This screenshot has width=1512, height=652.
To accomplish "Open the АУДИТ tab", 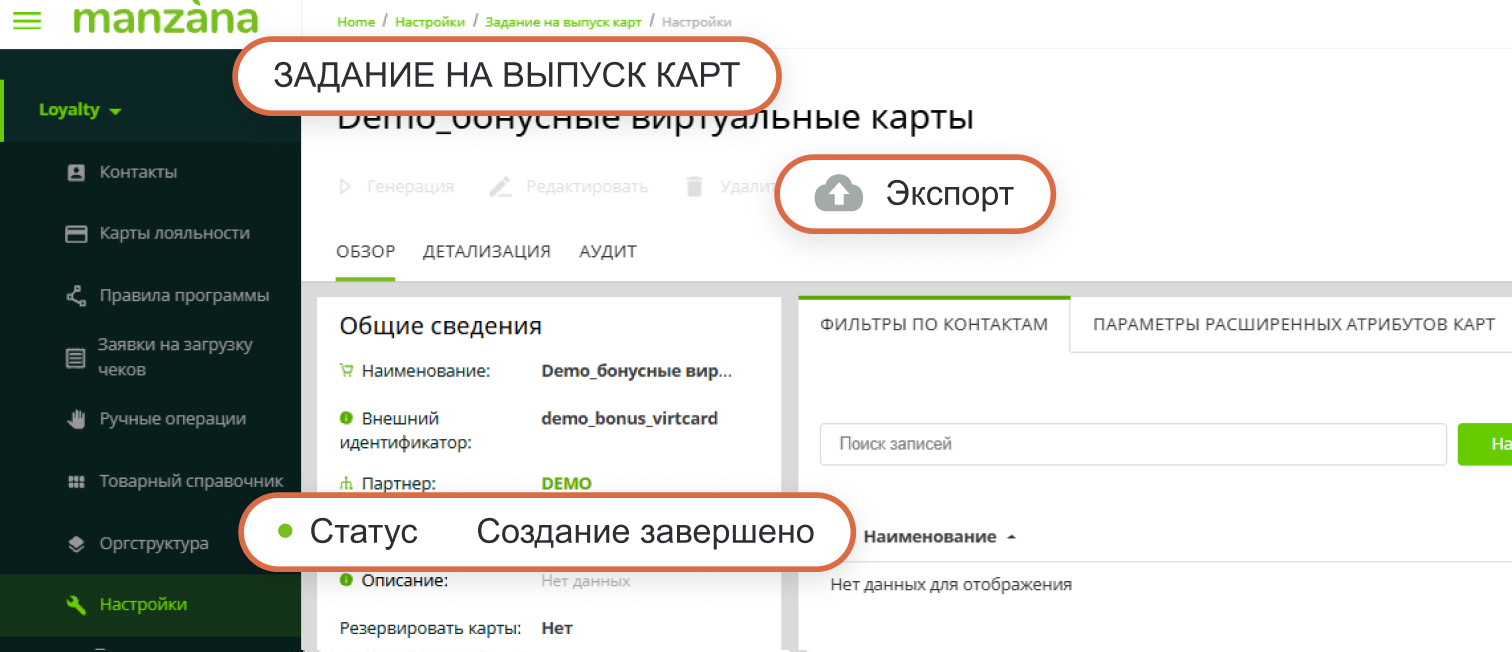I will [608, 252].
